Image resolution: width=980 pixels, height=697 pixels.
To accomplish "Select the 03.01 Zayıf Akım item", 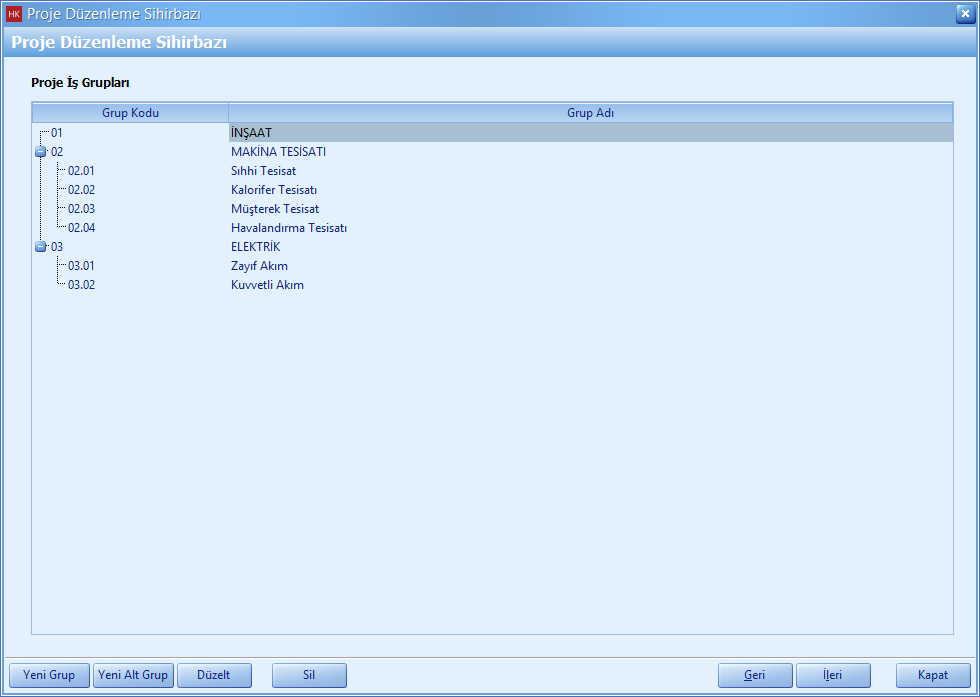I will (259, 266).
